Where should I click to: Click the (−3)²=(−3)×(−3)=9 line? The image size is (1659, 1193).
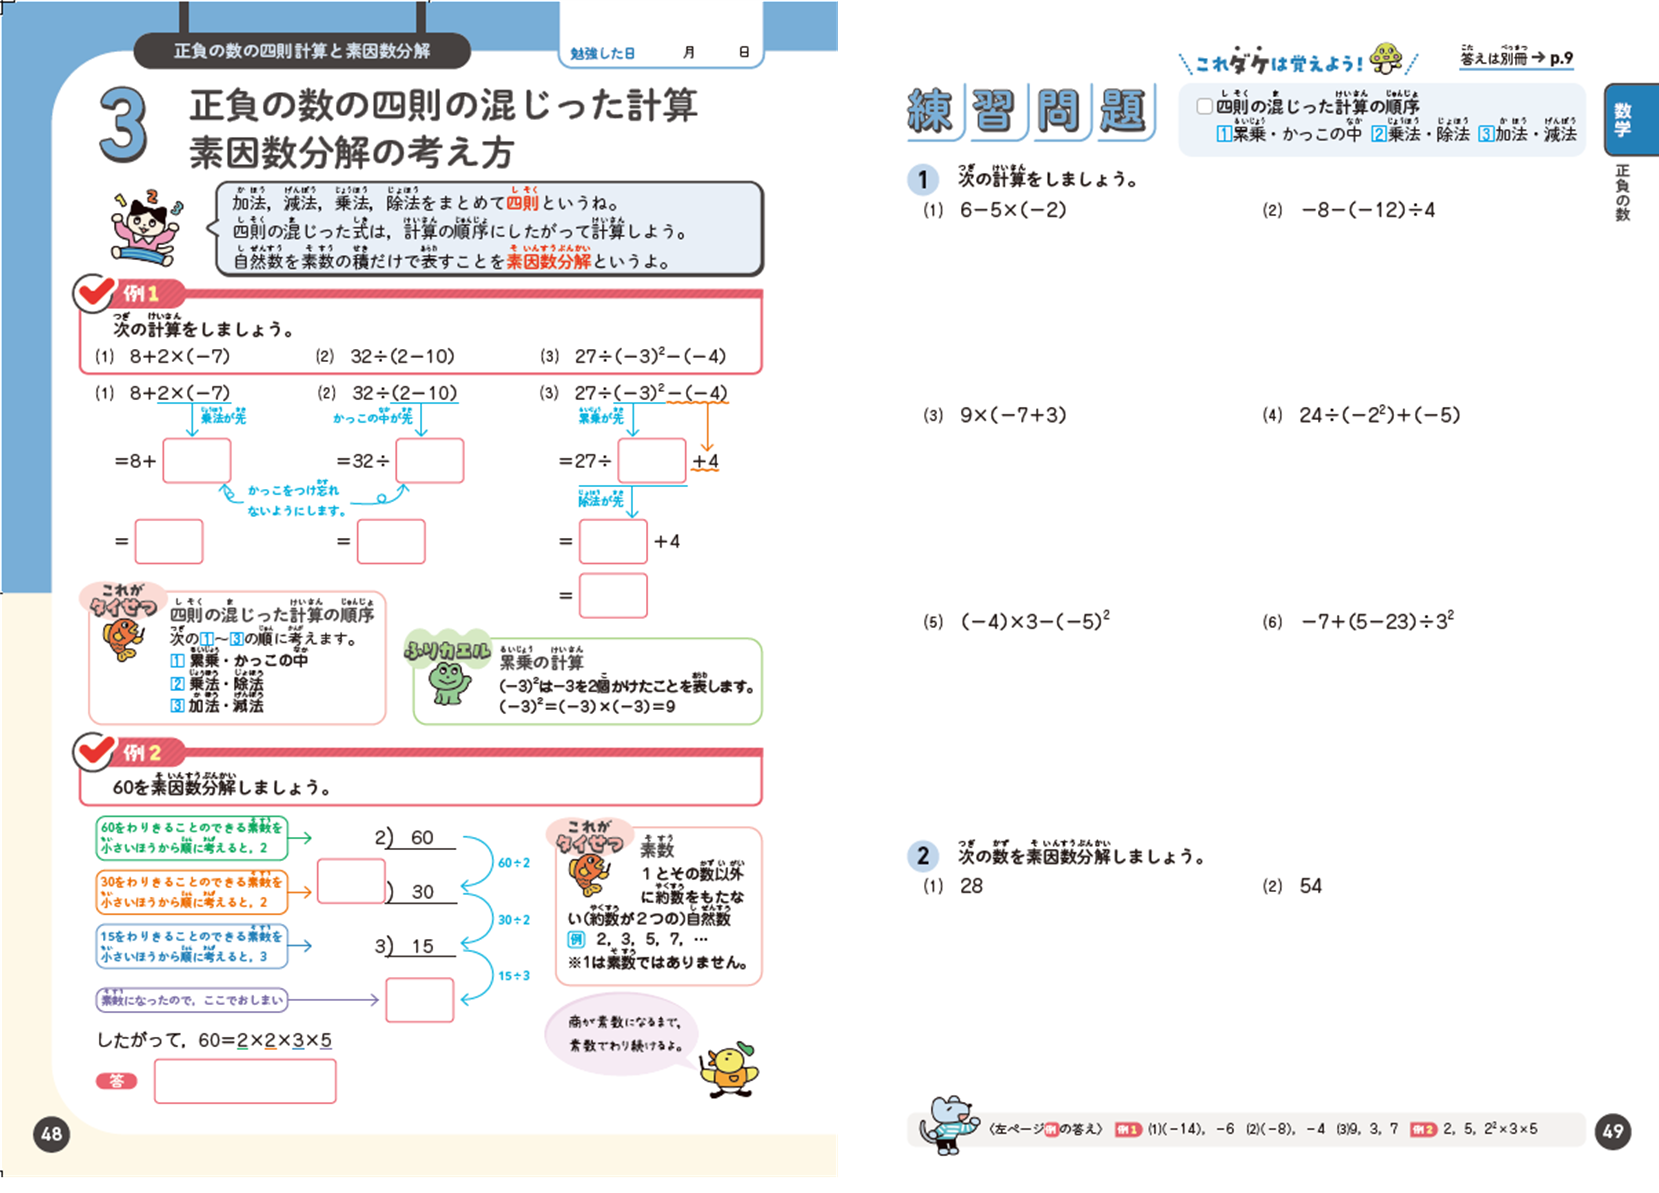tap(587, 707)
